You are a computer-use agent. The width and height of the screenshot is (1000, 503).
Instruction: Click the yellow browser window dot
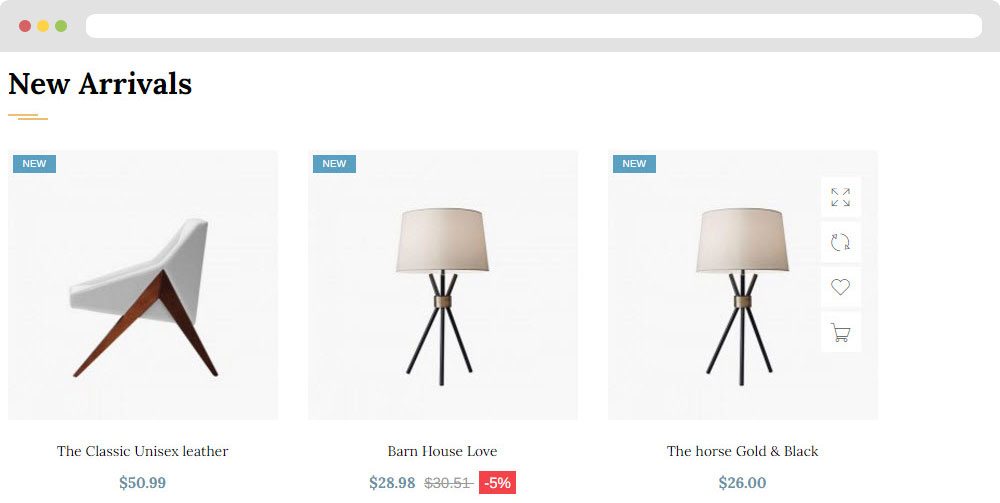click(x=43, y=26)
